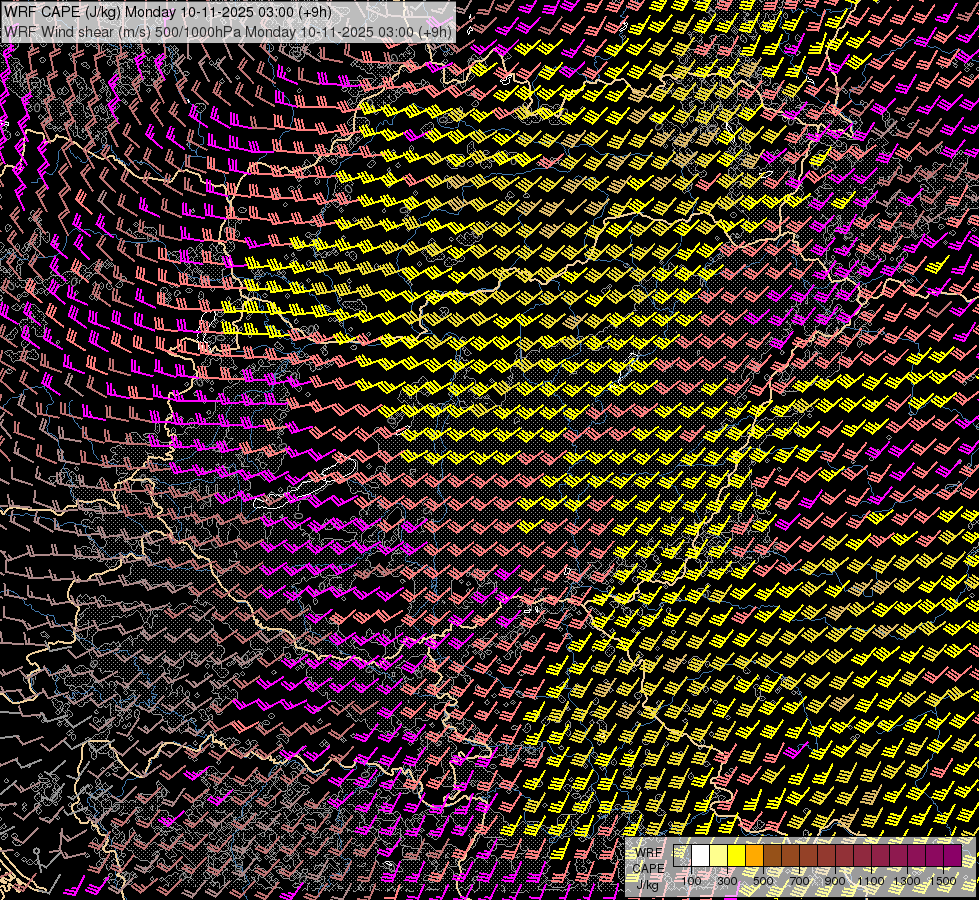The image size is (979, 900).
Task: Select the orange CAPE legend swatch
Action: (754, 856)
